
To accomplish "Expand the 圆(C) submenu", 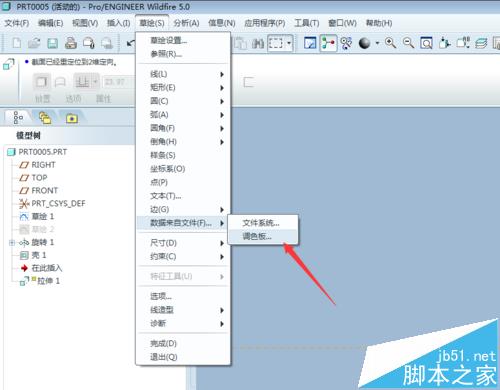I will [x=183, y=101].
